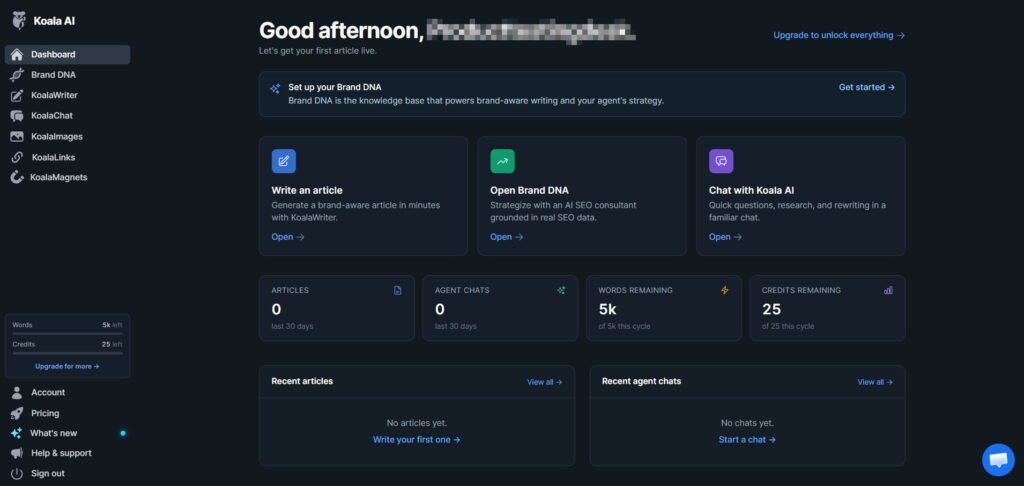The image size is (1024, 486).
Task: Click the 25 credits remaining value
Action: point(771,310)
